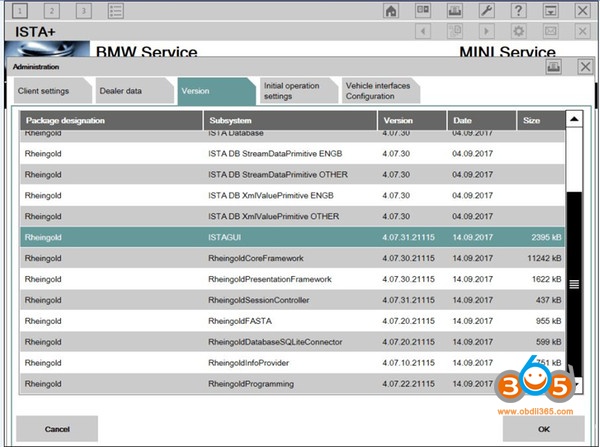The image size is (600, 447).
Task: Select the RheingoldDatabaseSQLiteConnector row
Action: click(x=292, y=342)
